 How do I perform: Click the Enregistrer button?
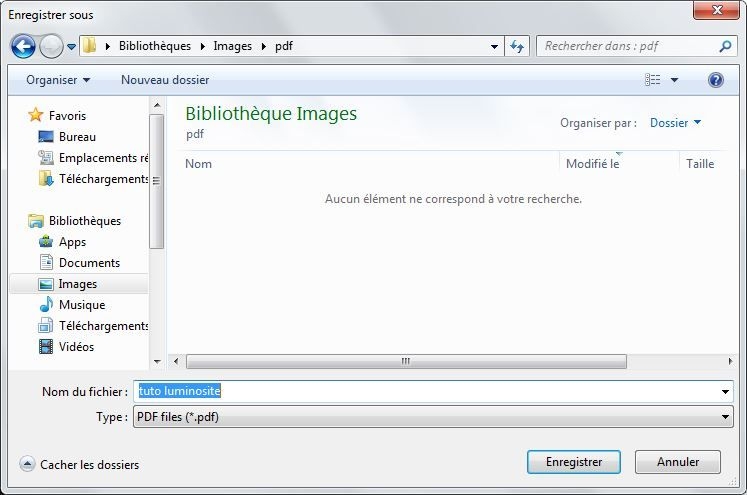point(574,462)
